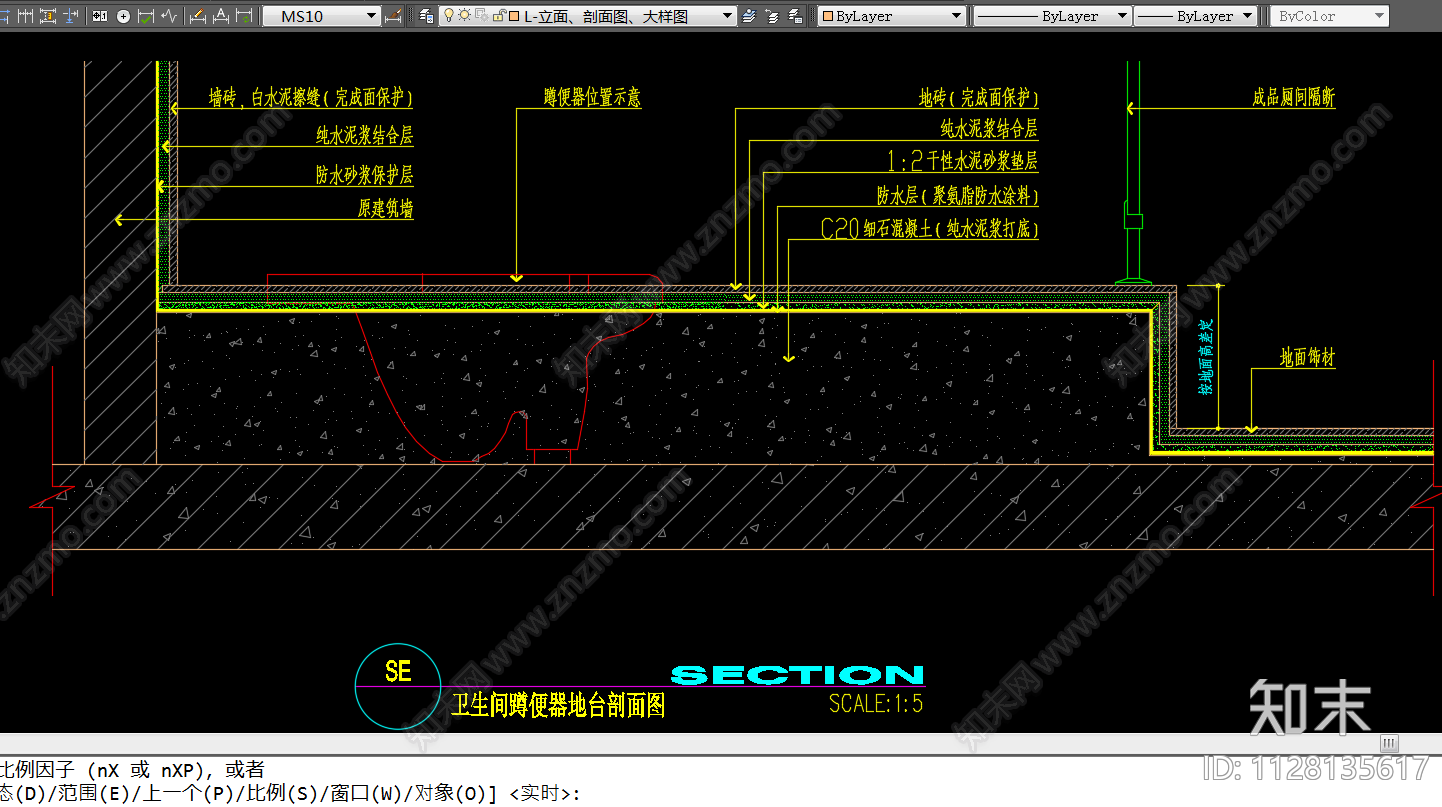Select the Dimension Edit tool

pos(197,16)
